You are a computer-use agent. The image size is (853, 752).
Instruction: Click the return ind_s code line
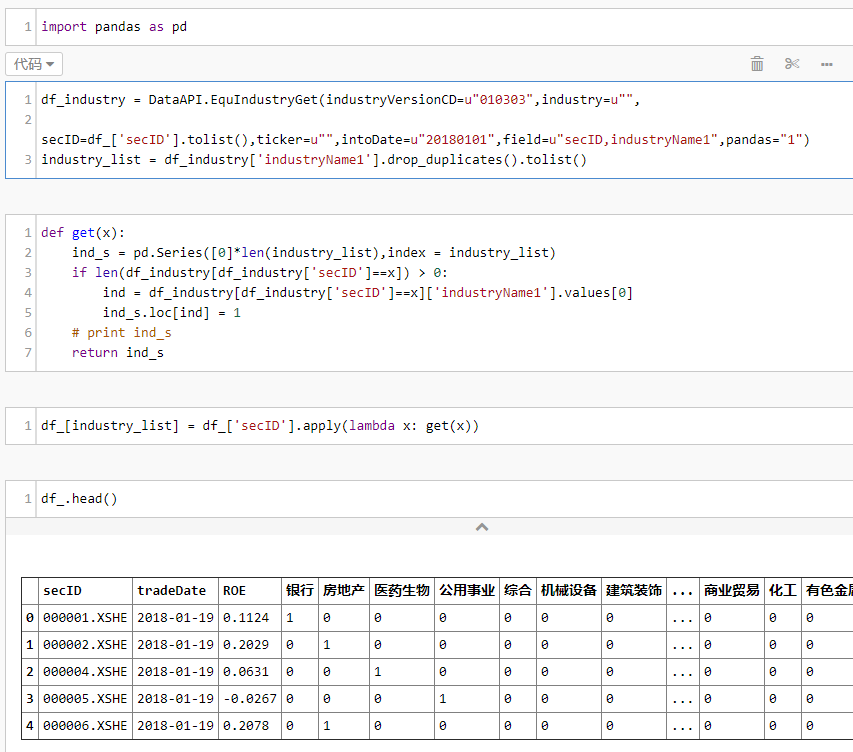(117, 352)
